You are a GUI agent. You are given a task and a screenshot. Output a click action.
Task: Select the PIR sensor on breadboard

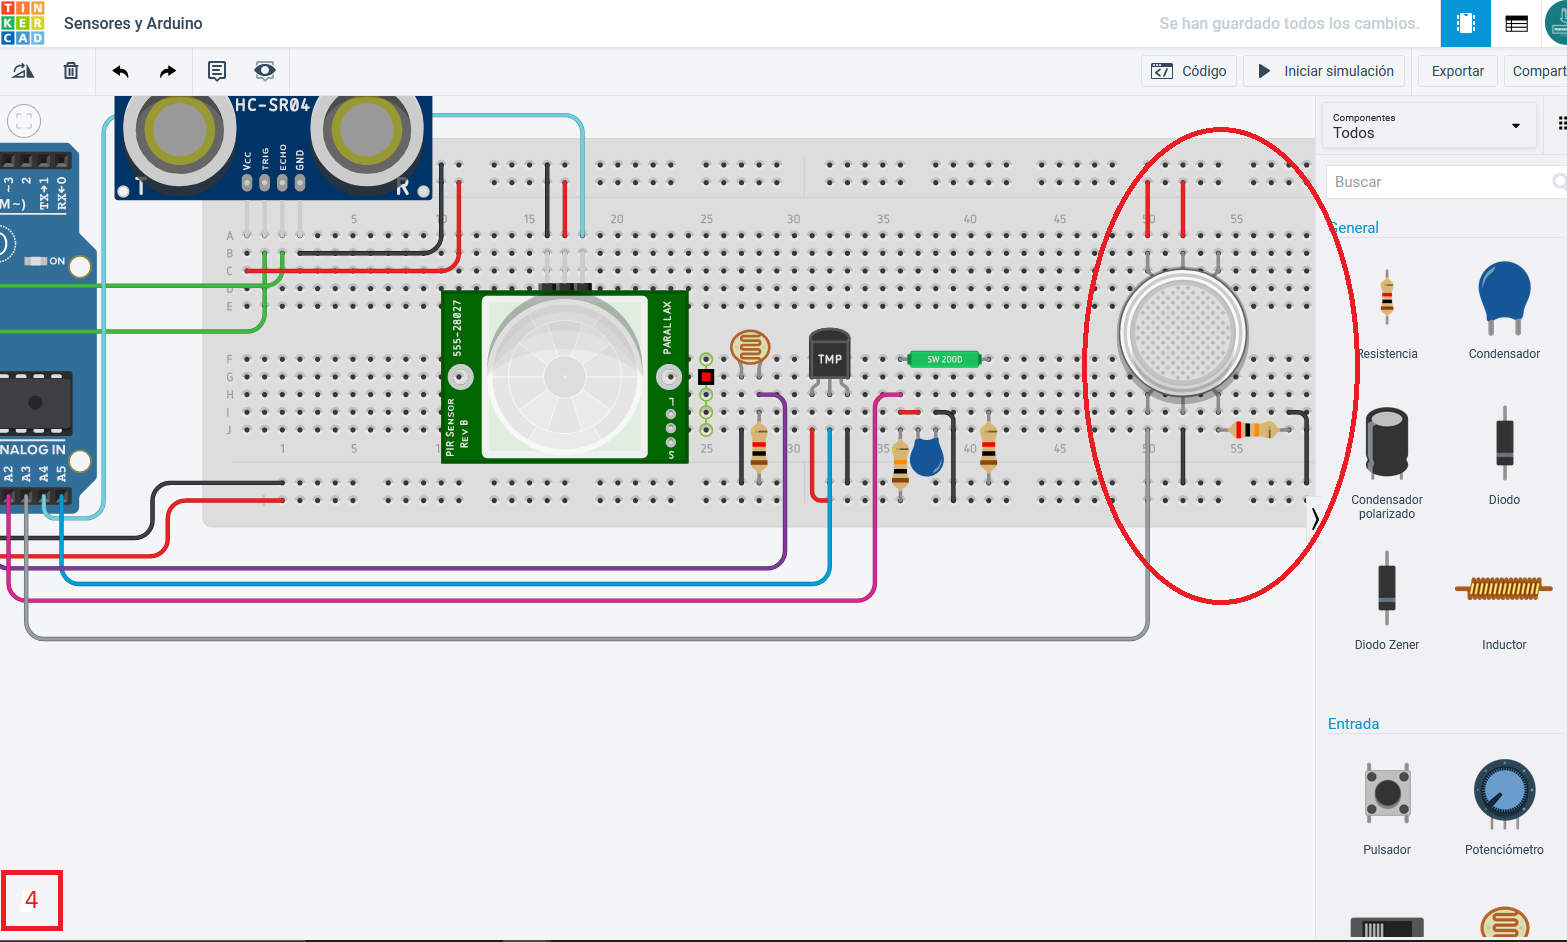[565, 376]
